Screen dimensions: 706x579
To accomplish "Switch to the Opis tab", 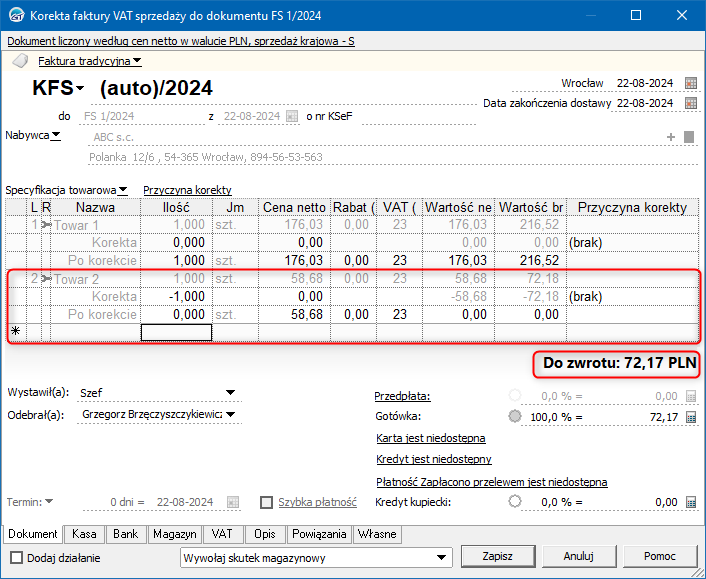I will (x=265, y=534).
